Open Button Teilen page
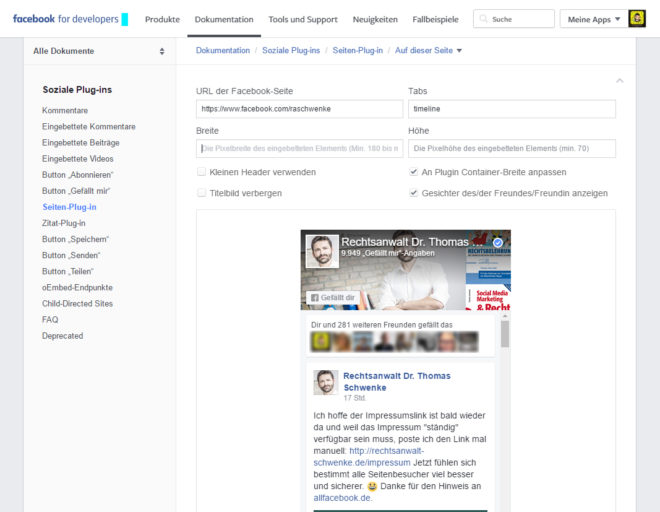The width and height of the screenshot is (660, 512). 68,272
